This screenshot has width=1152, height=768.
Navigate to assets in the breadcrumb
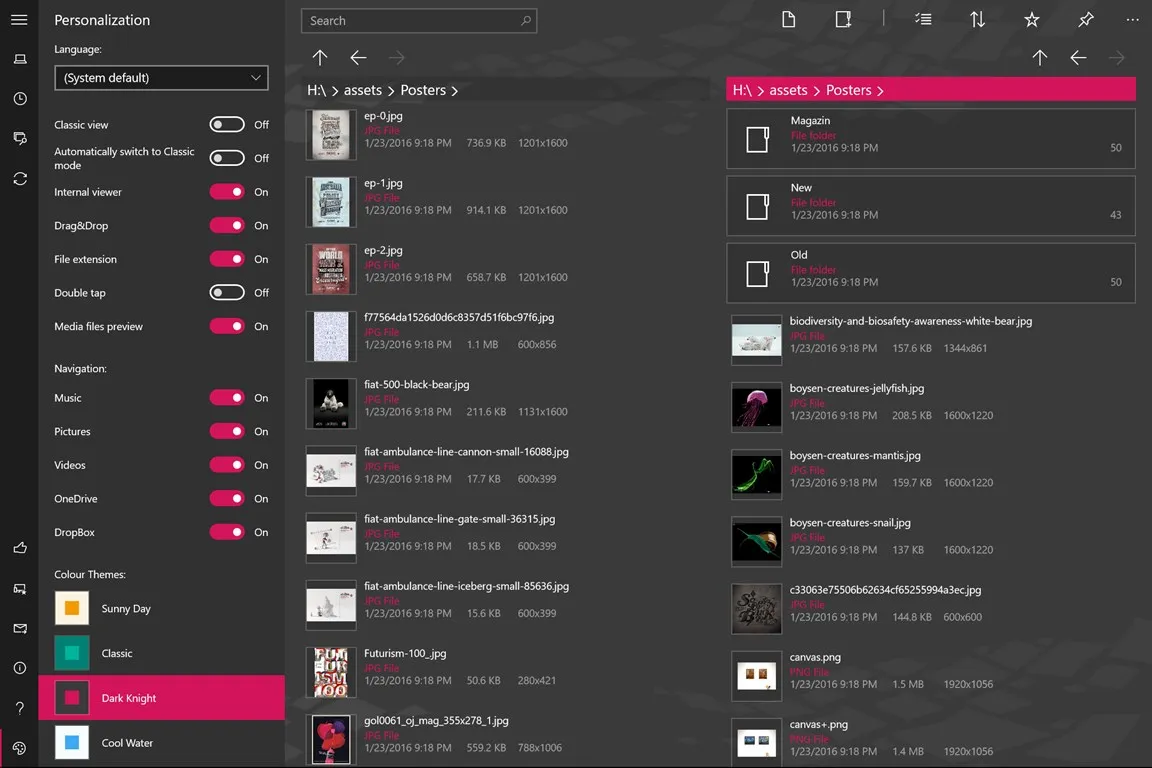click(x=363, y=89)
